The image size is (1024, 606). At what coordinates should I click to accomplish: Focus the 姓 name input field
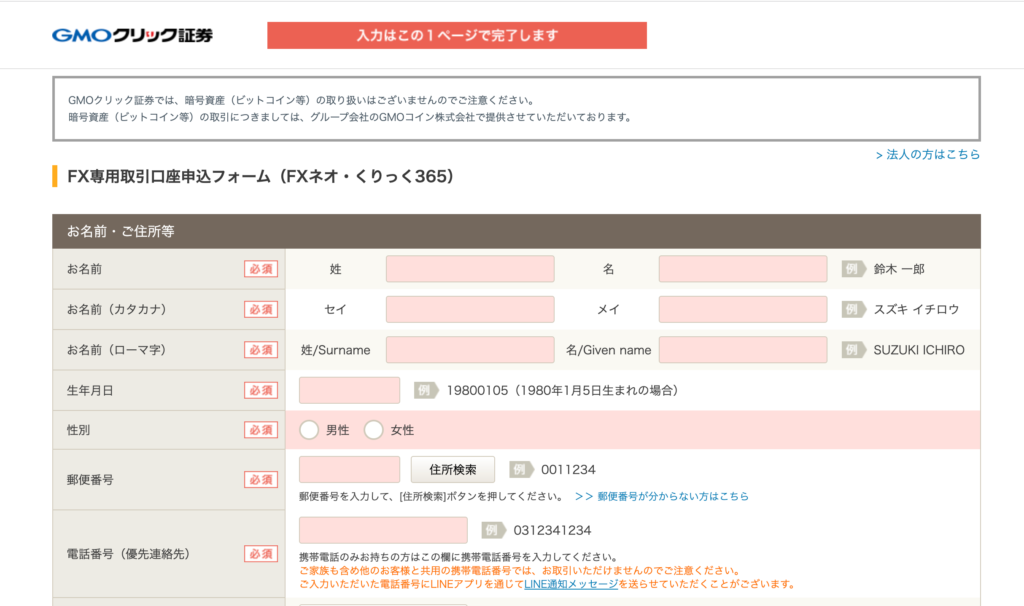click(470, 269)
